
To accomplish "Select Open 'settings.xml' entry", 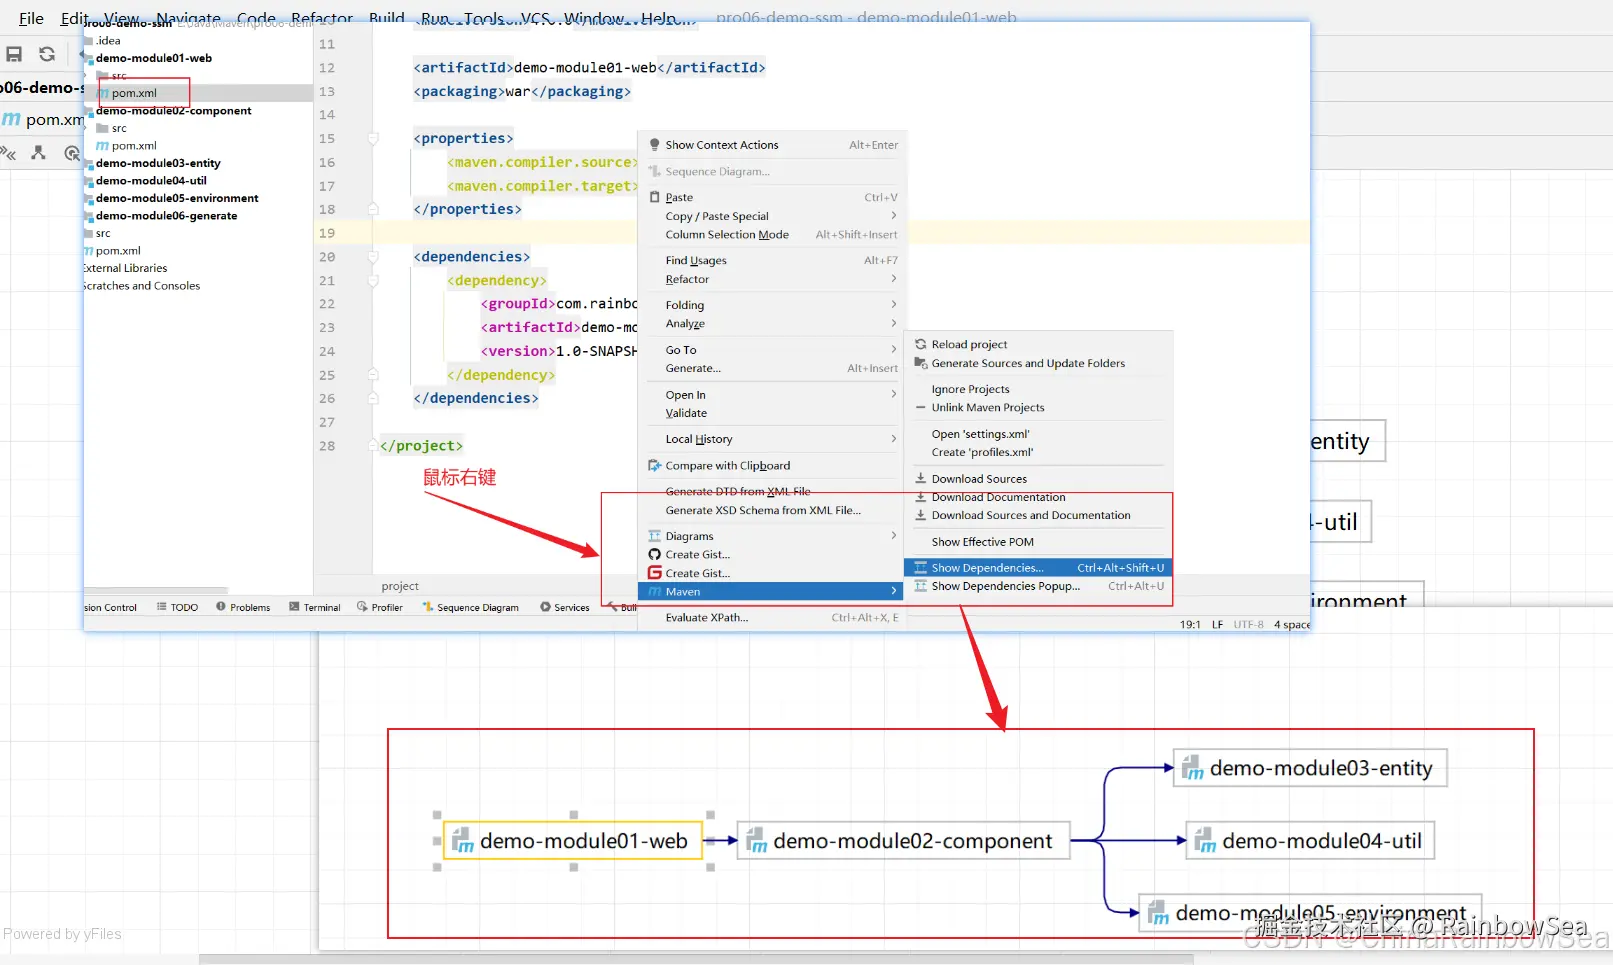I will 981,434.
